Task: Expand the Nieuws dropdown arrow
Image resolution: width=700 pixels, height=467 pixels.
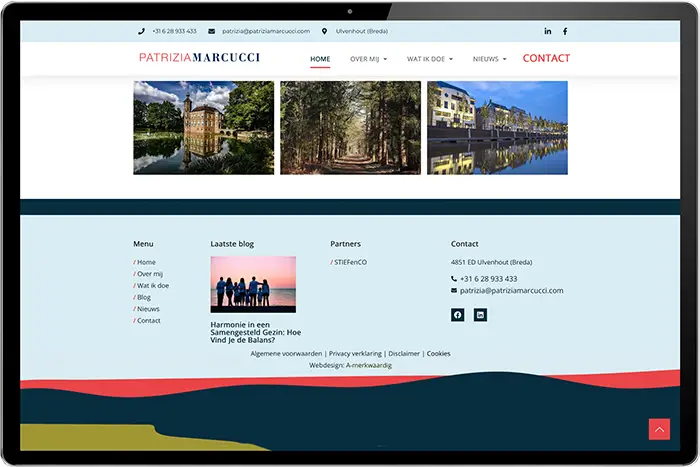Action: [x=504, y=59]
